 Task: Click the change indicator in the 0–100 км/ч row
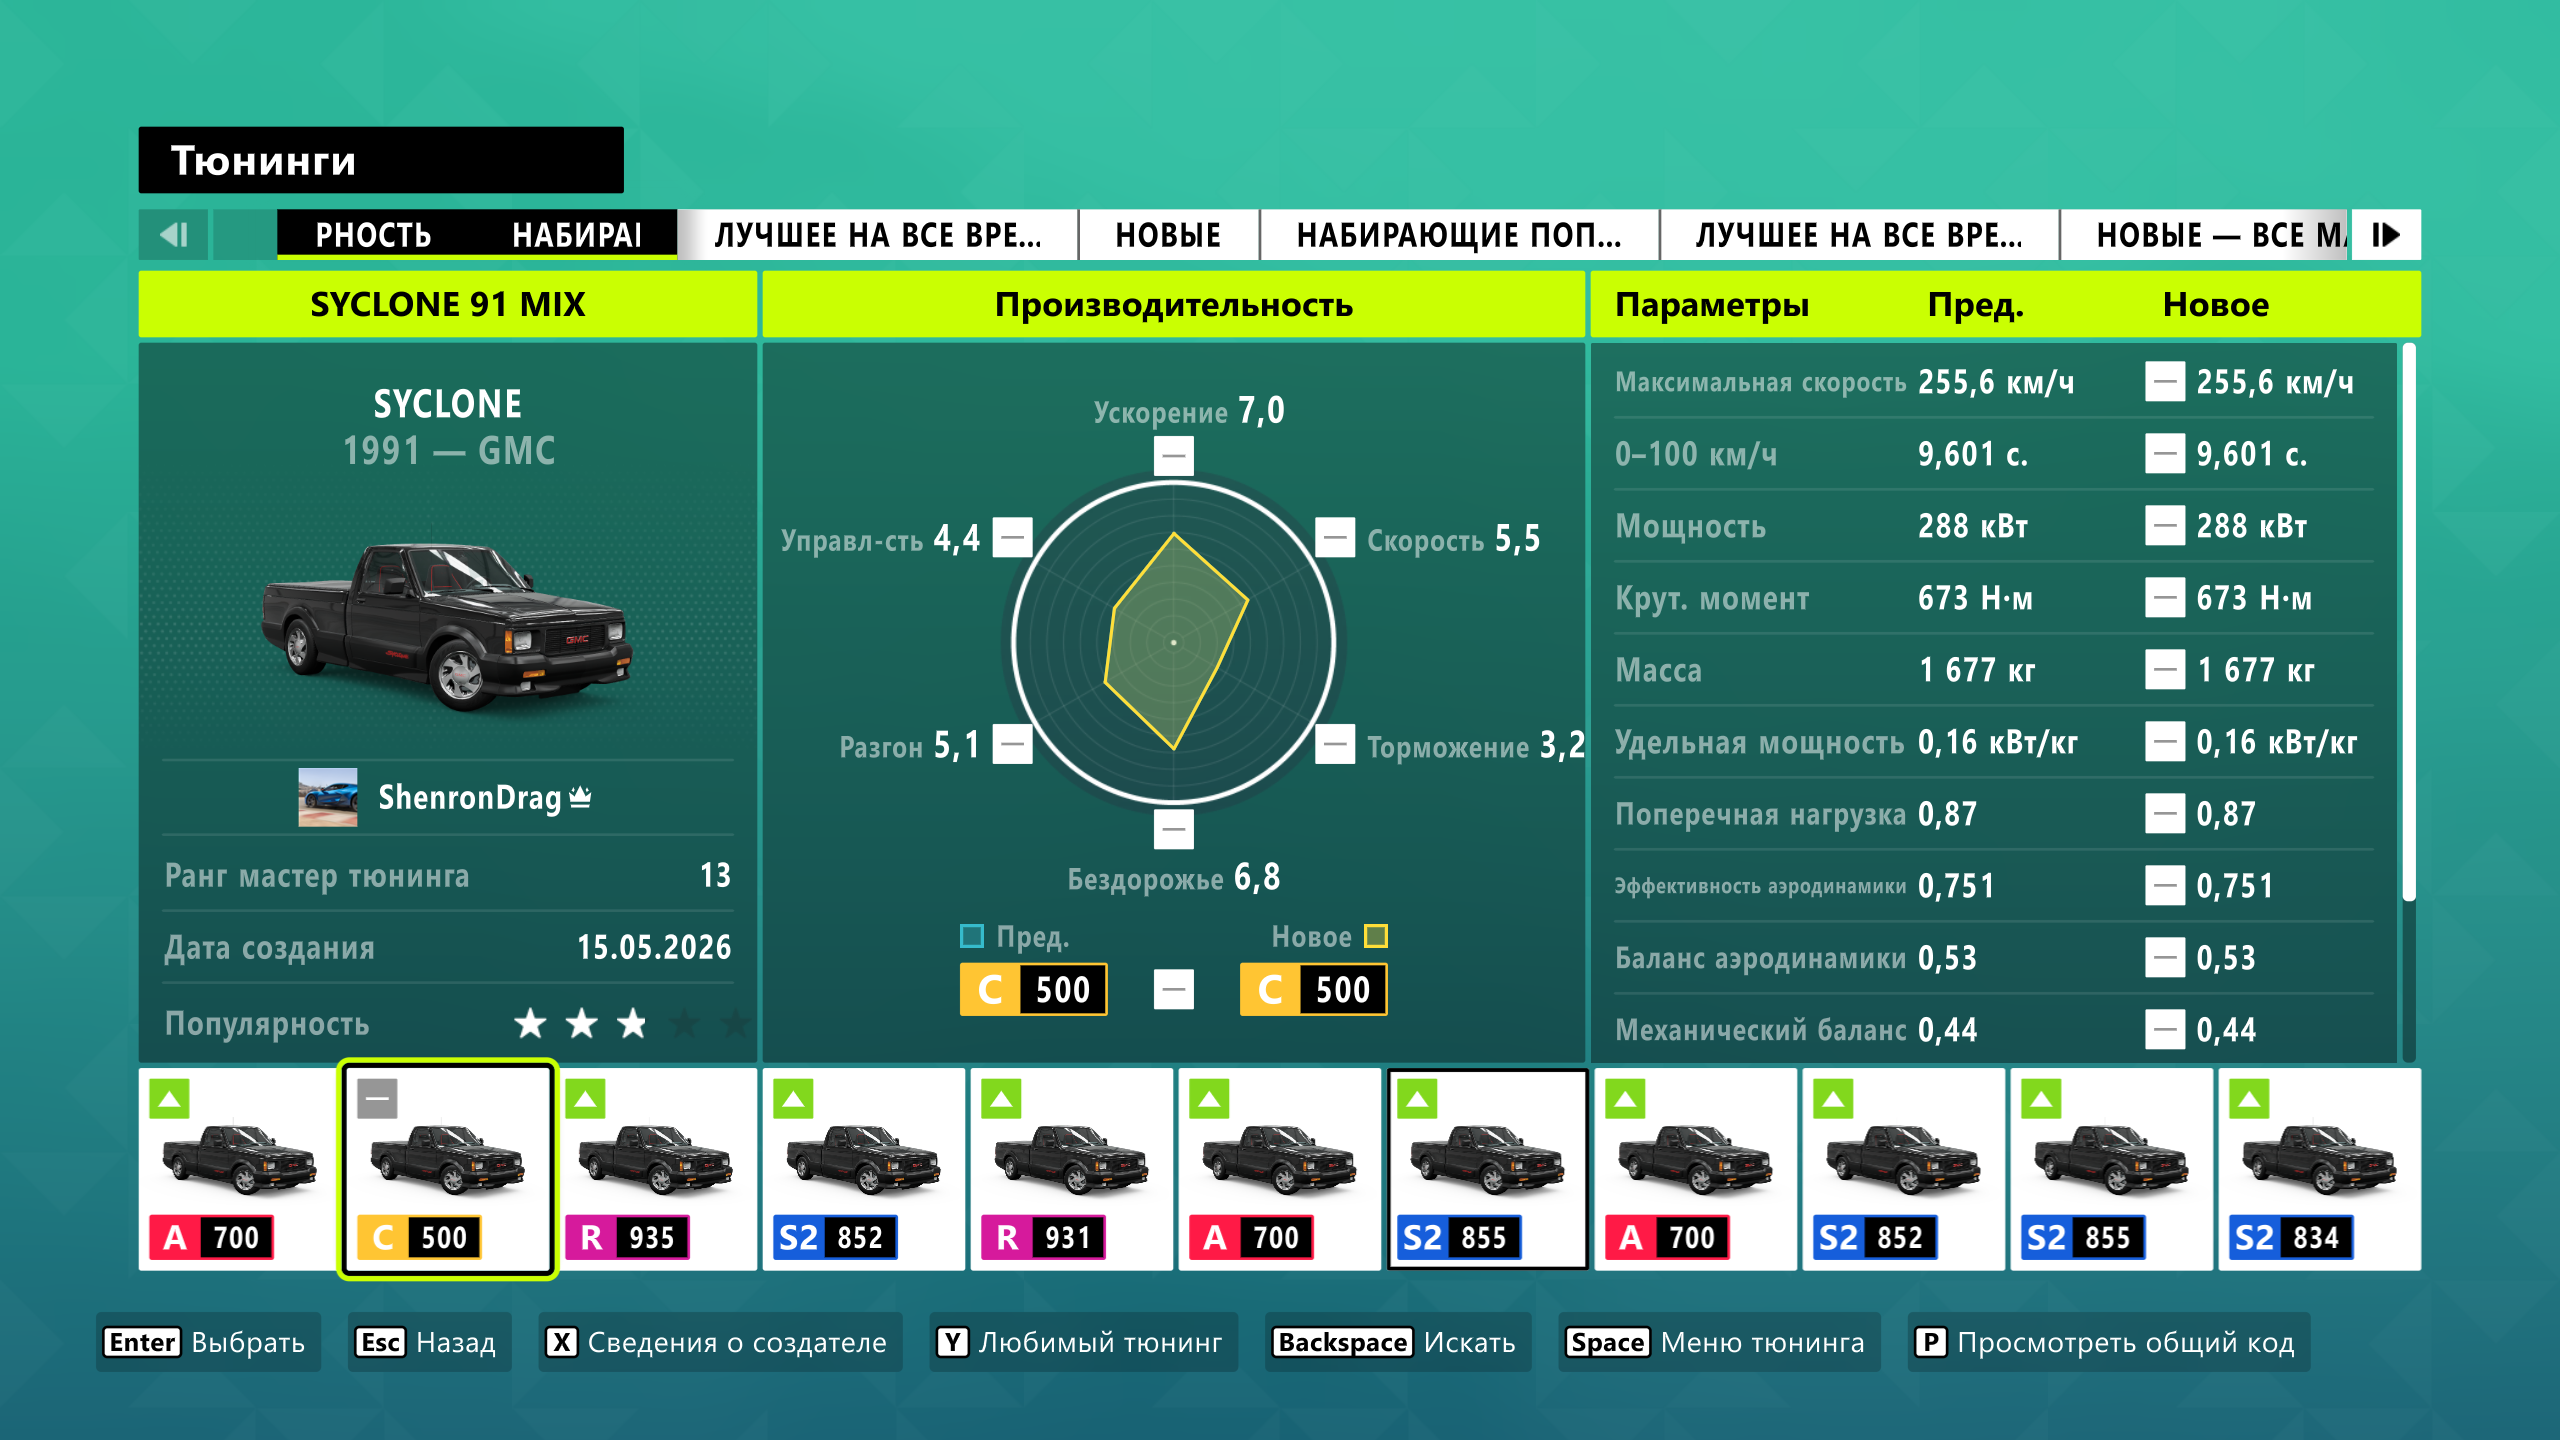click(x=2165, y=454)
